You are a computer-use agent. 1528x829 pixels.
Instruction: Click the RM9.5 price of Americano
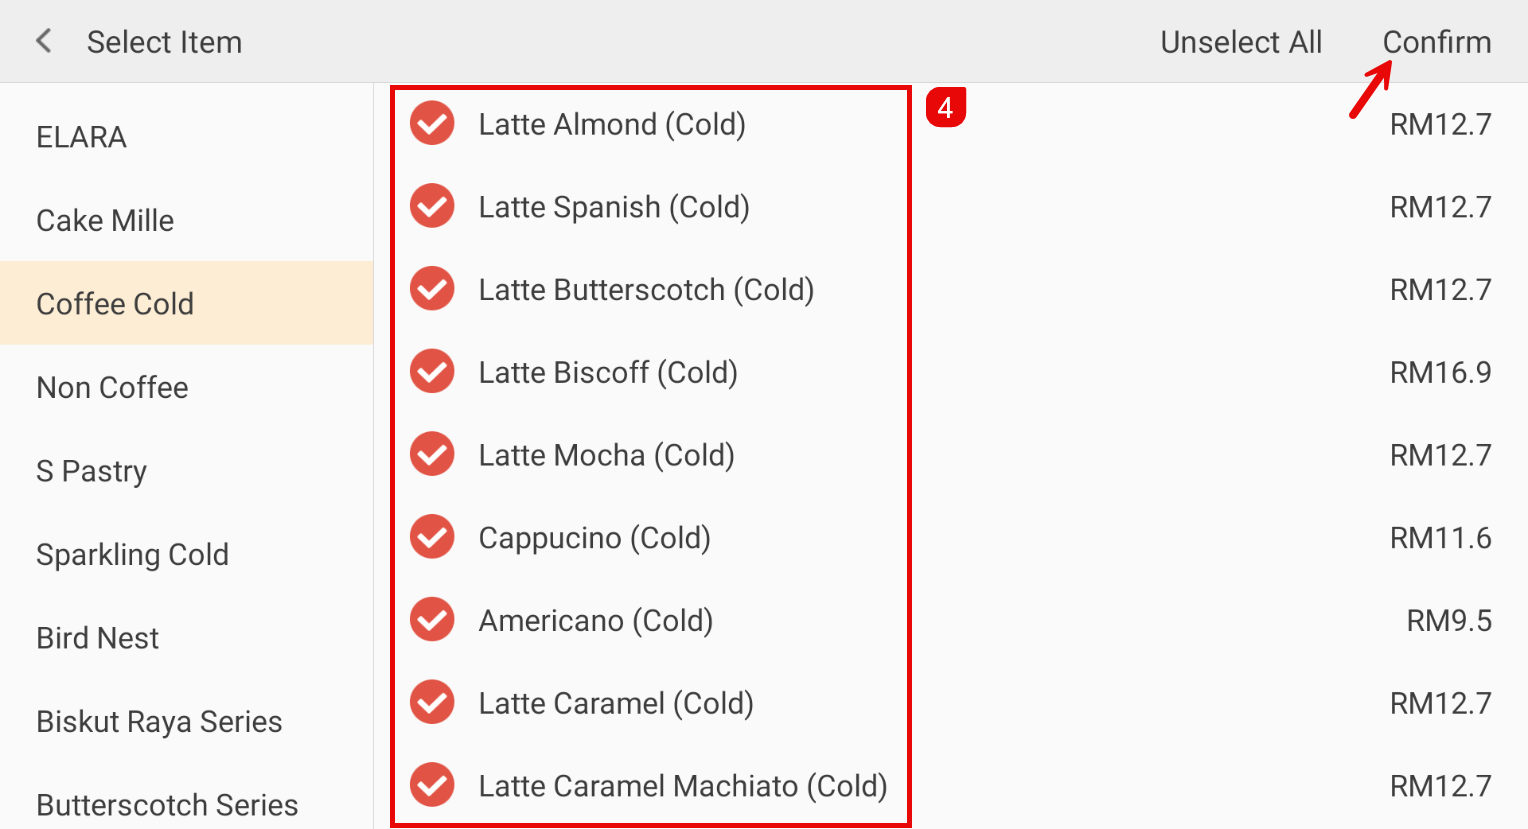(x=1448, y=620)
